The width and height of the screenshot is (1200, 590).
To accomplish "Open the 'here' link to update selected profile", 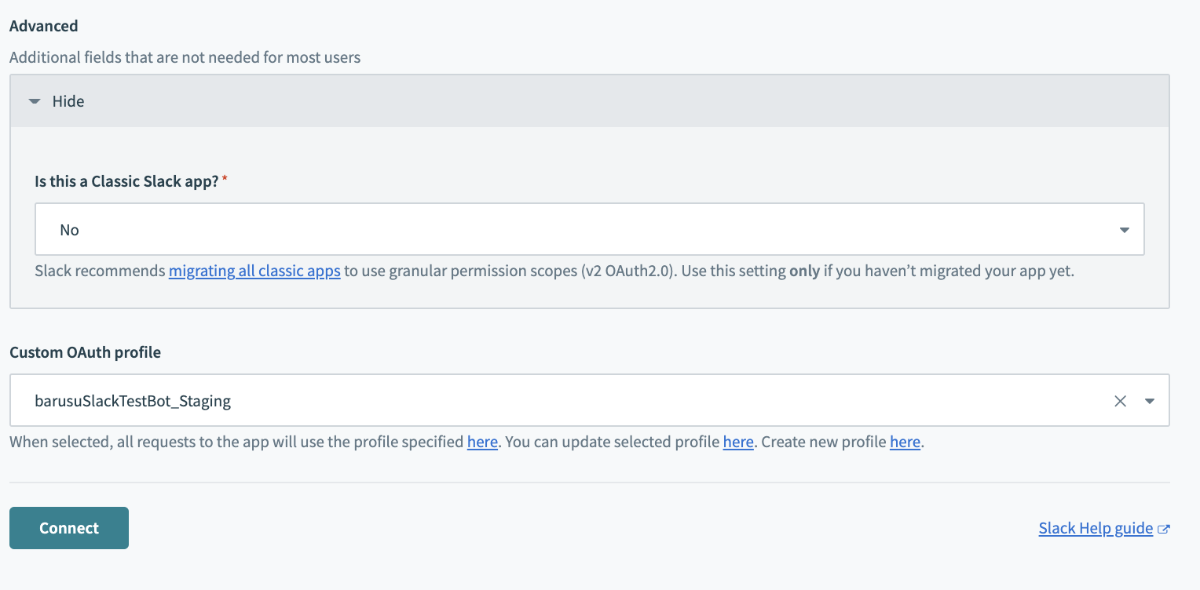I will [738, 442].
